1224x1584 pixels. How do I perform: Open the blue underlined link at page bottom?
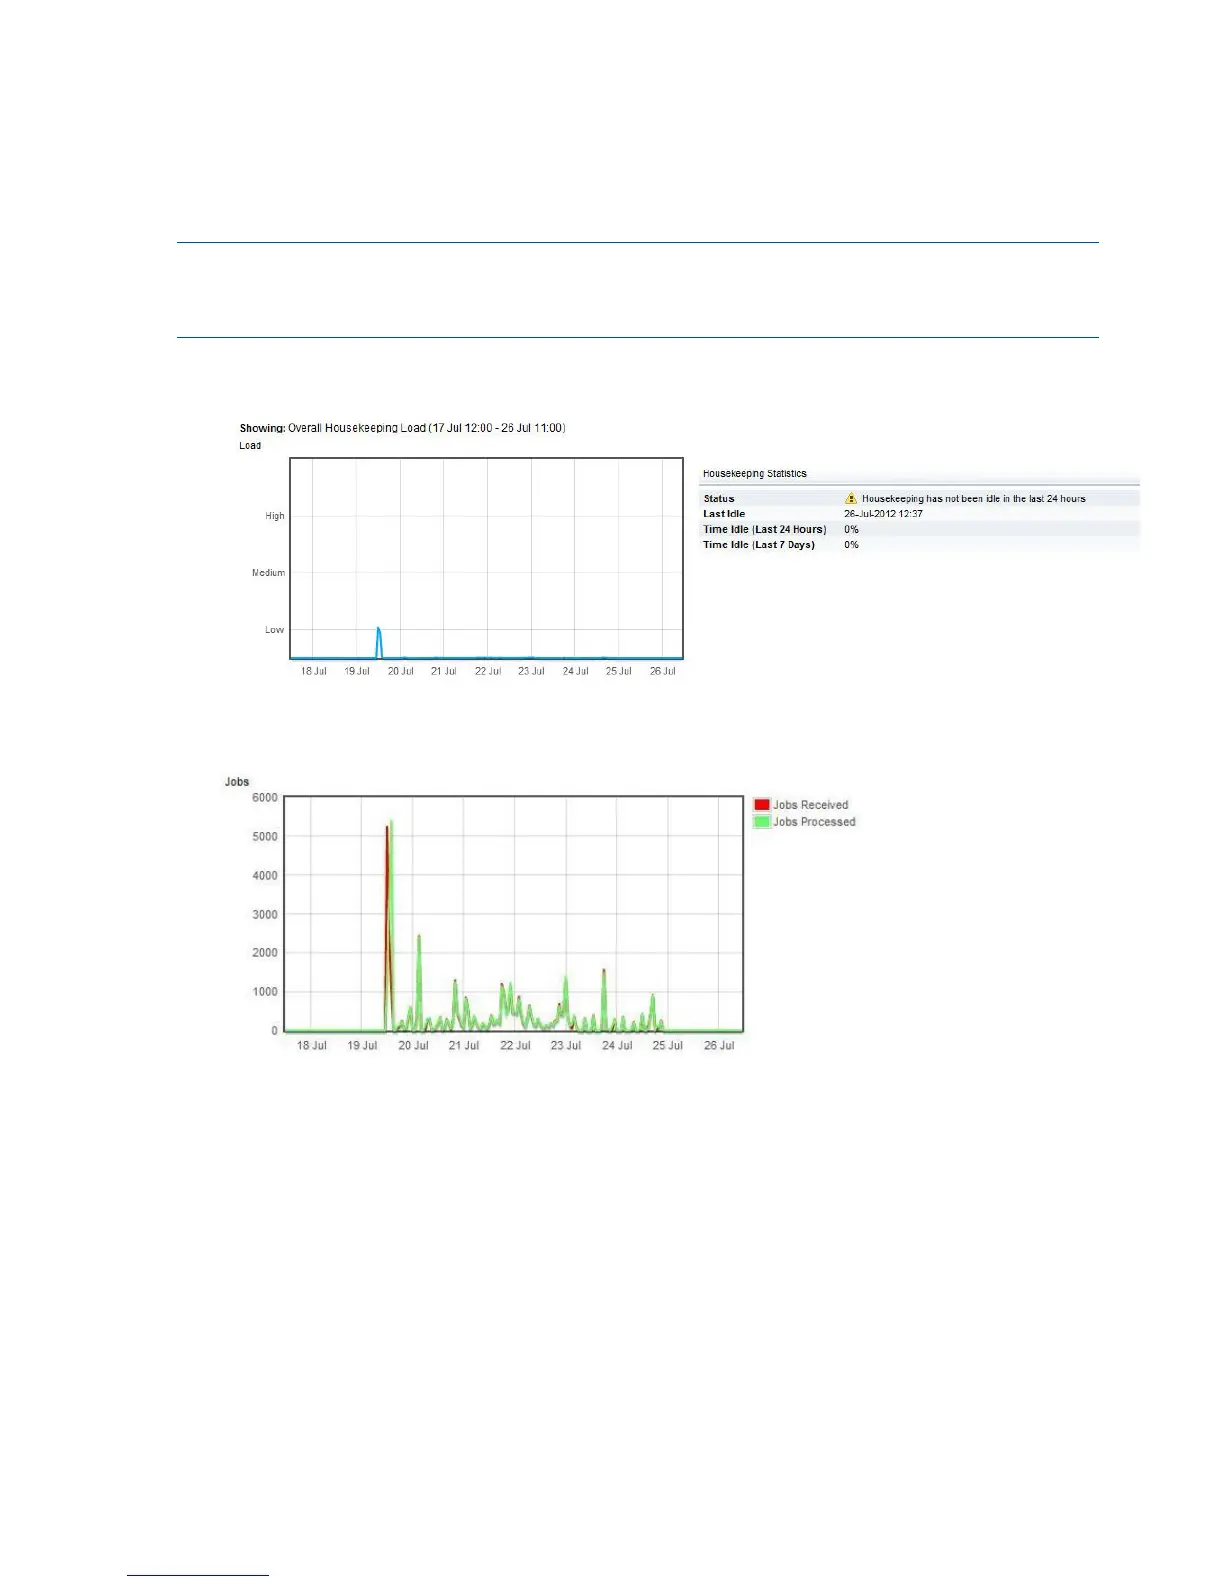click(x=198, y=1575)
